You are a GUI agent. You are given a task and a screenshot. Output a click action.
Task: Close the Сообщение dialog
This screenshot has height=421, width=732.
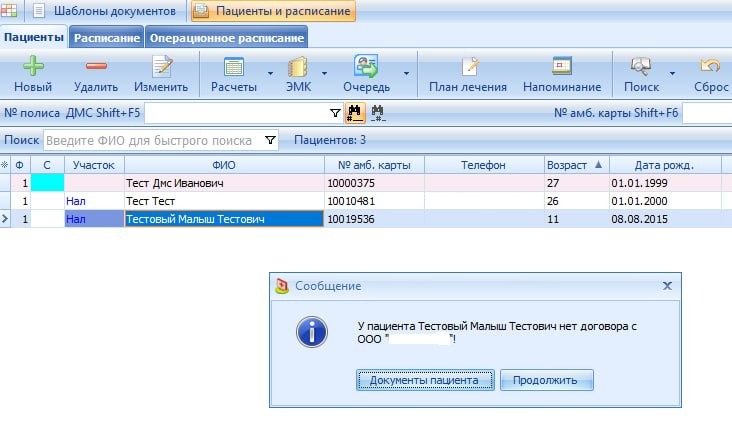click(667, 286)
